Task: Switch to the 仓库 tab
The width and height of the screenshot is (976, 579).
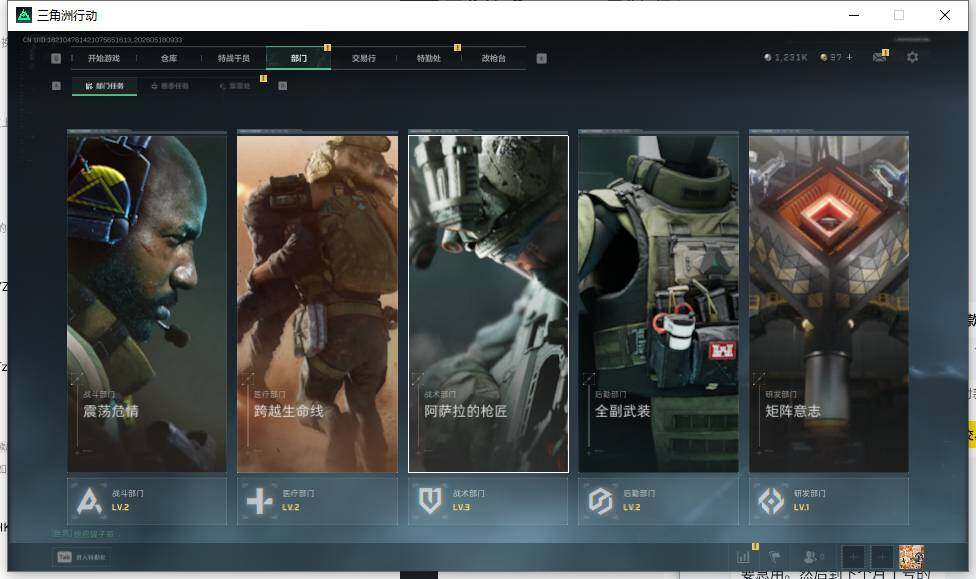Action: click(x=169, y=58)
